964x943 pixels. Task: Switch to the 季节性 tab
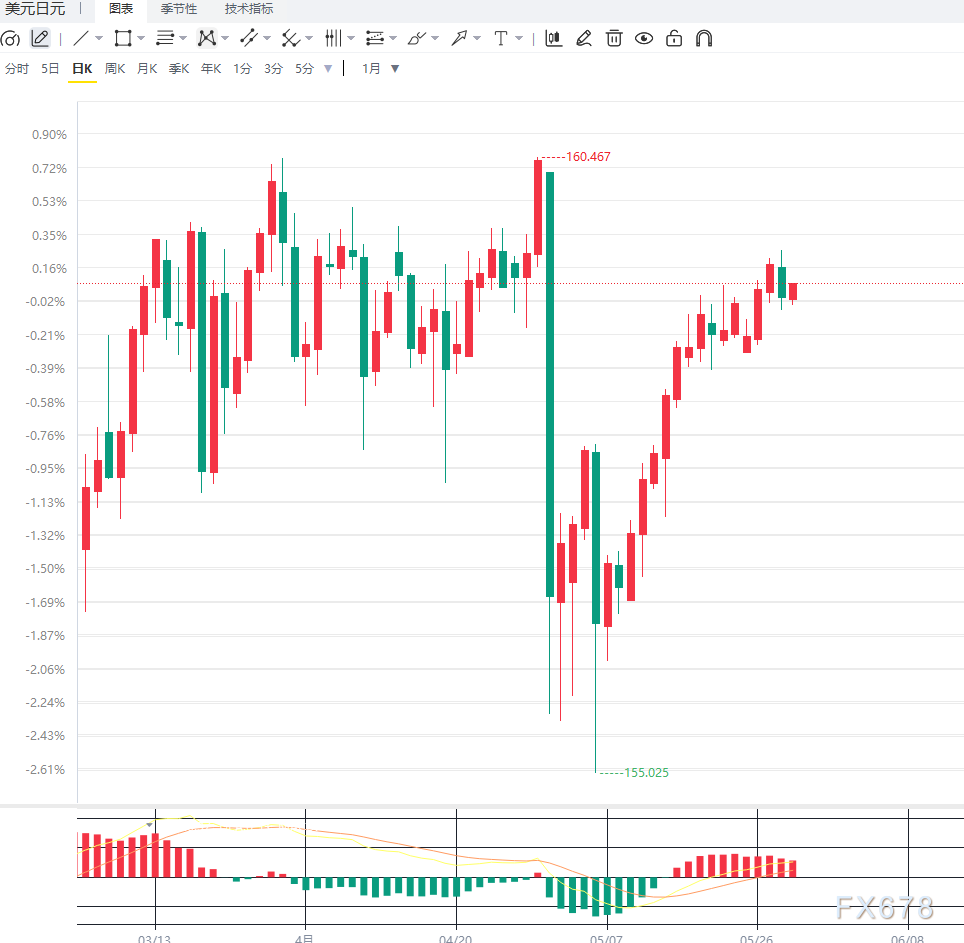pos(179,9)
